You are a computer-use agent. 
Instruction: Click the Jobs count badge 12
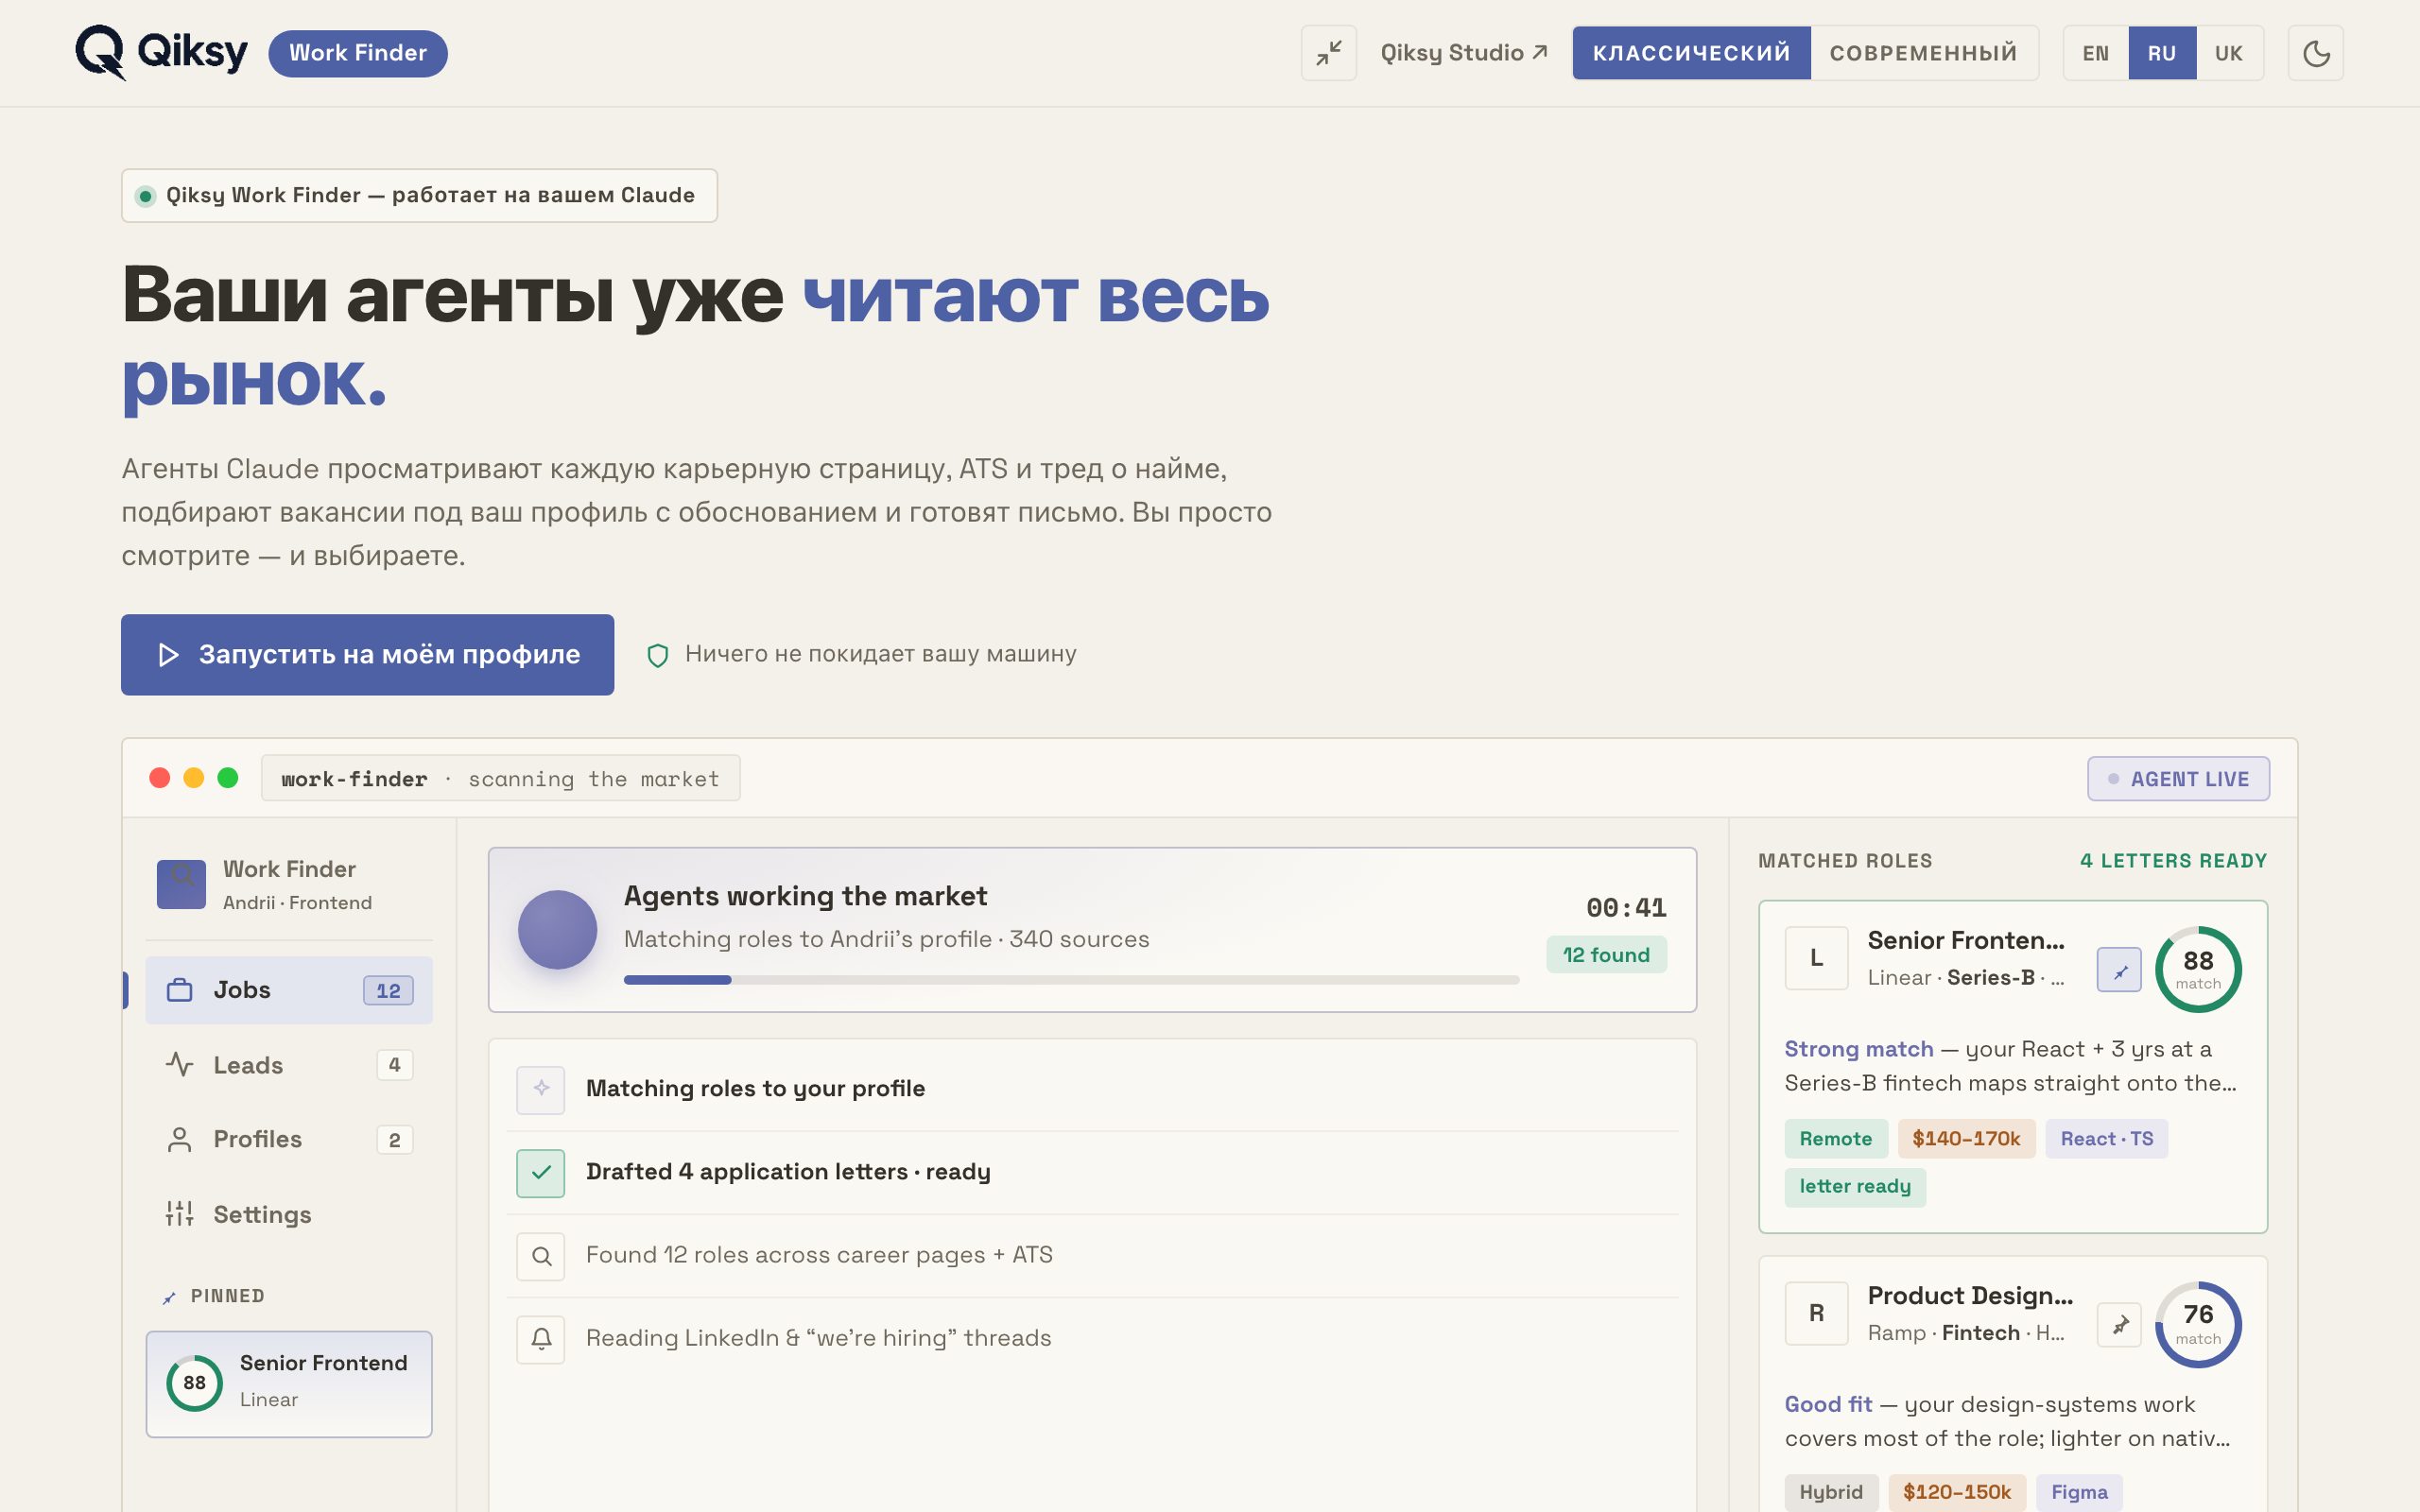388,991
